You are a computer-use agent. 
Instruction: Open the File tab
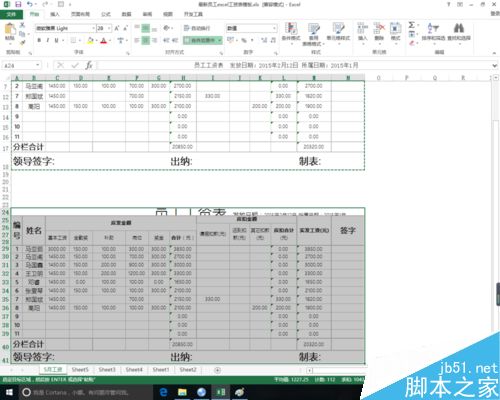click(x=11, y=14)
